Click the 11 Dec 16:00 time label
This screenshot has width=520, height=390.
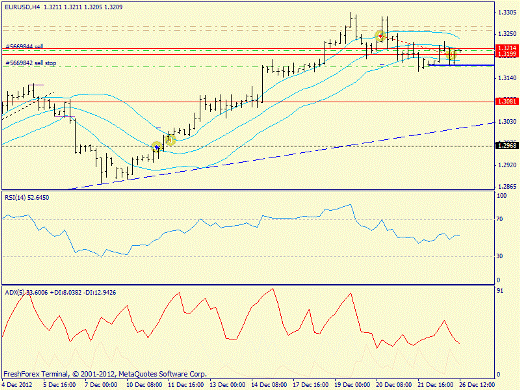point(186,385)
